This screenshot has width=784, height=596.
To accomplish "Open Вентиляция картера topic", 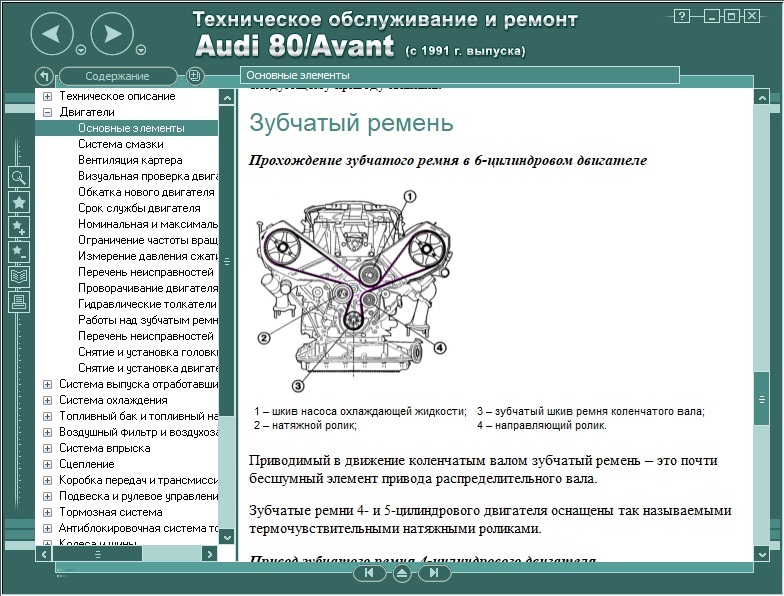I will [130, 160].
